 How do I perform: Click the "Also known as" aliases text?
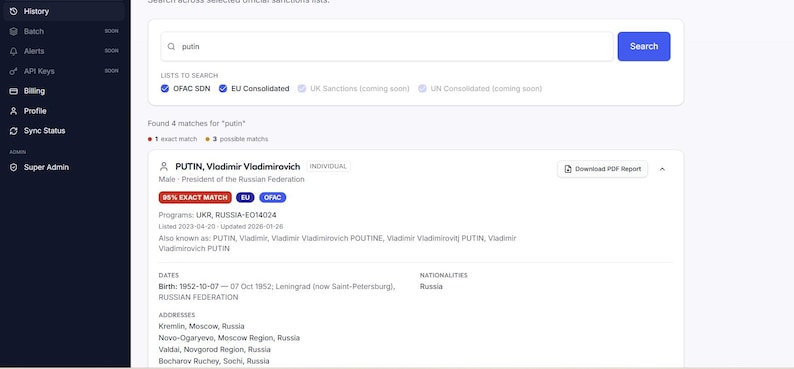coord(337,243)
